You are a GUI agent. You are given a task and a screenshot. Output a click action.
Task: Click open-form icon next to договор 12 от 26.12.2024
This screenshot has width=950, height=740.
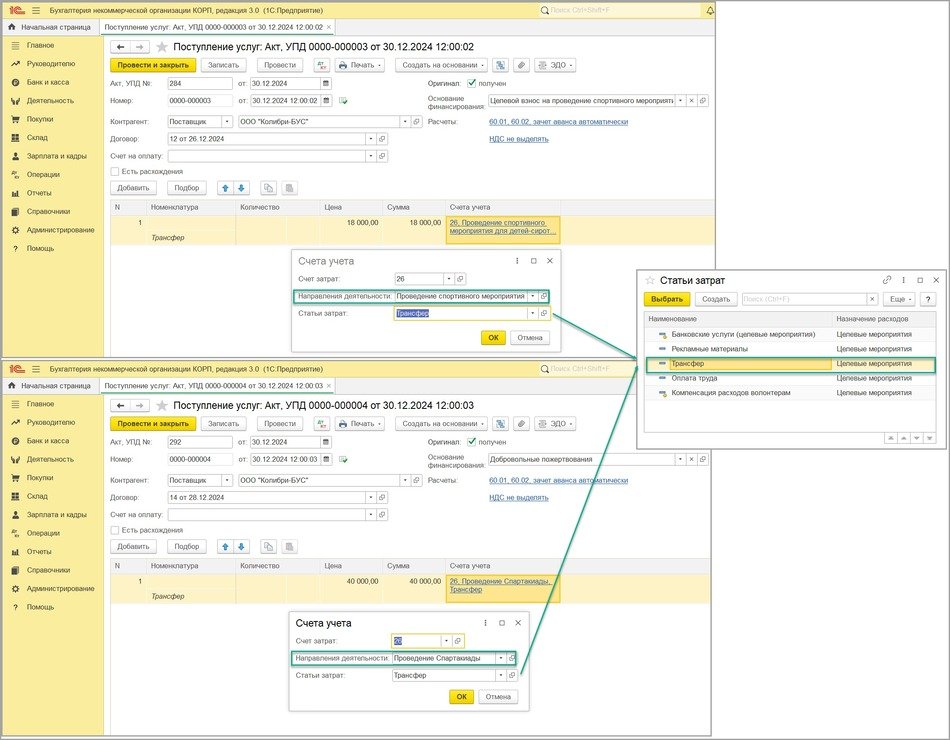coord(382,139)
